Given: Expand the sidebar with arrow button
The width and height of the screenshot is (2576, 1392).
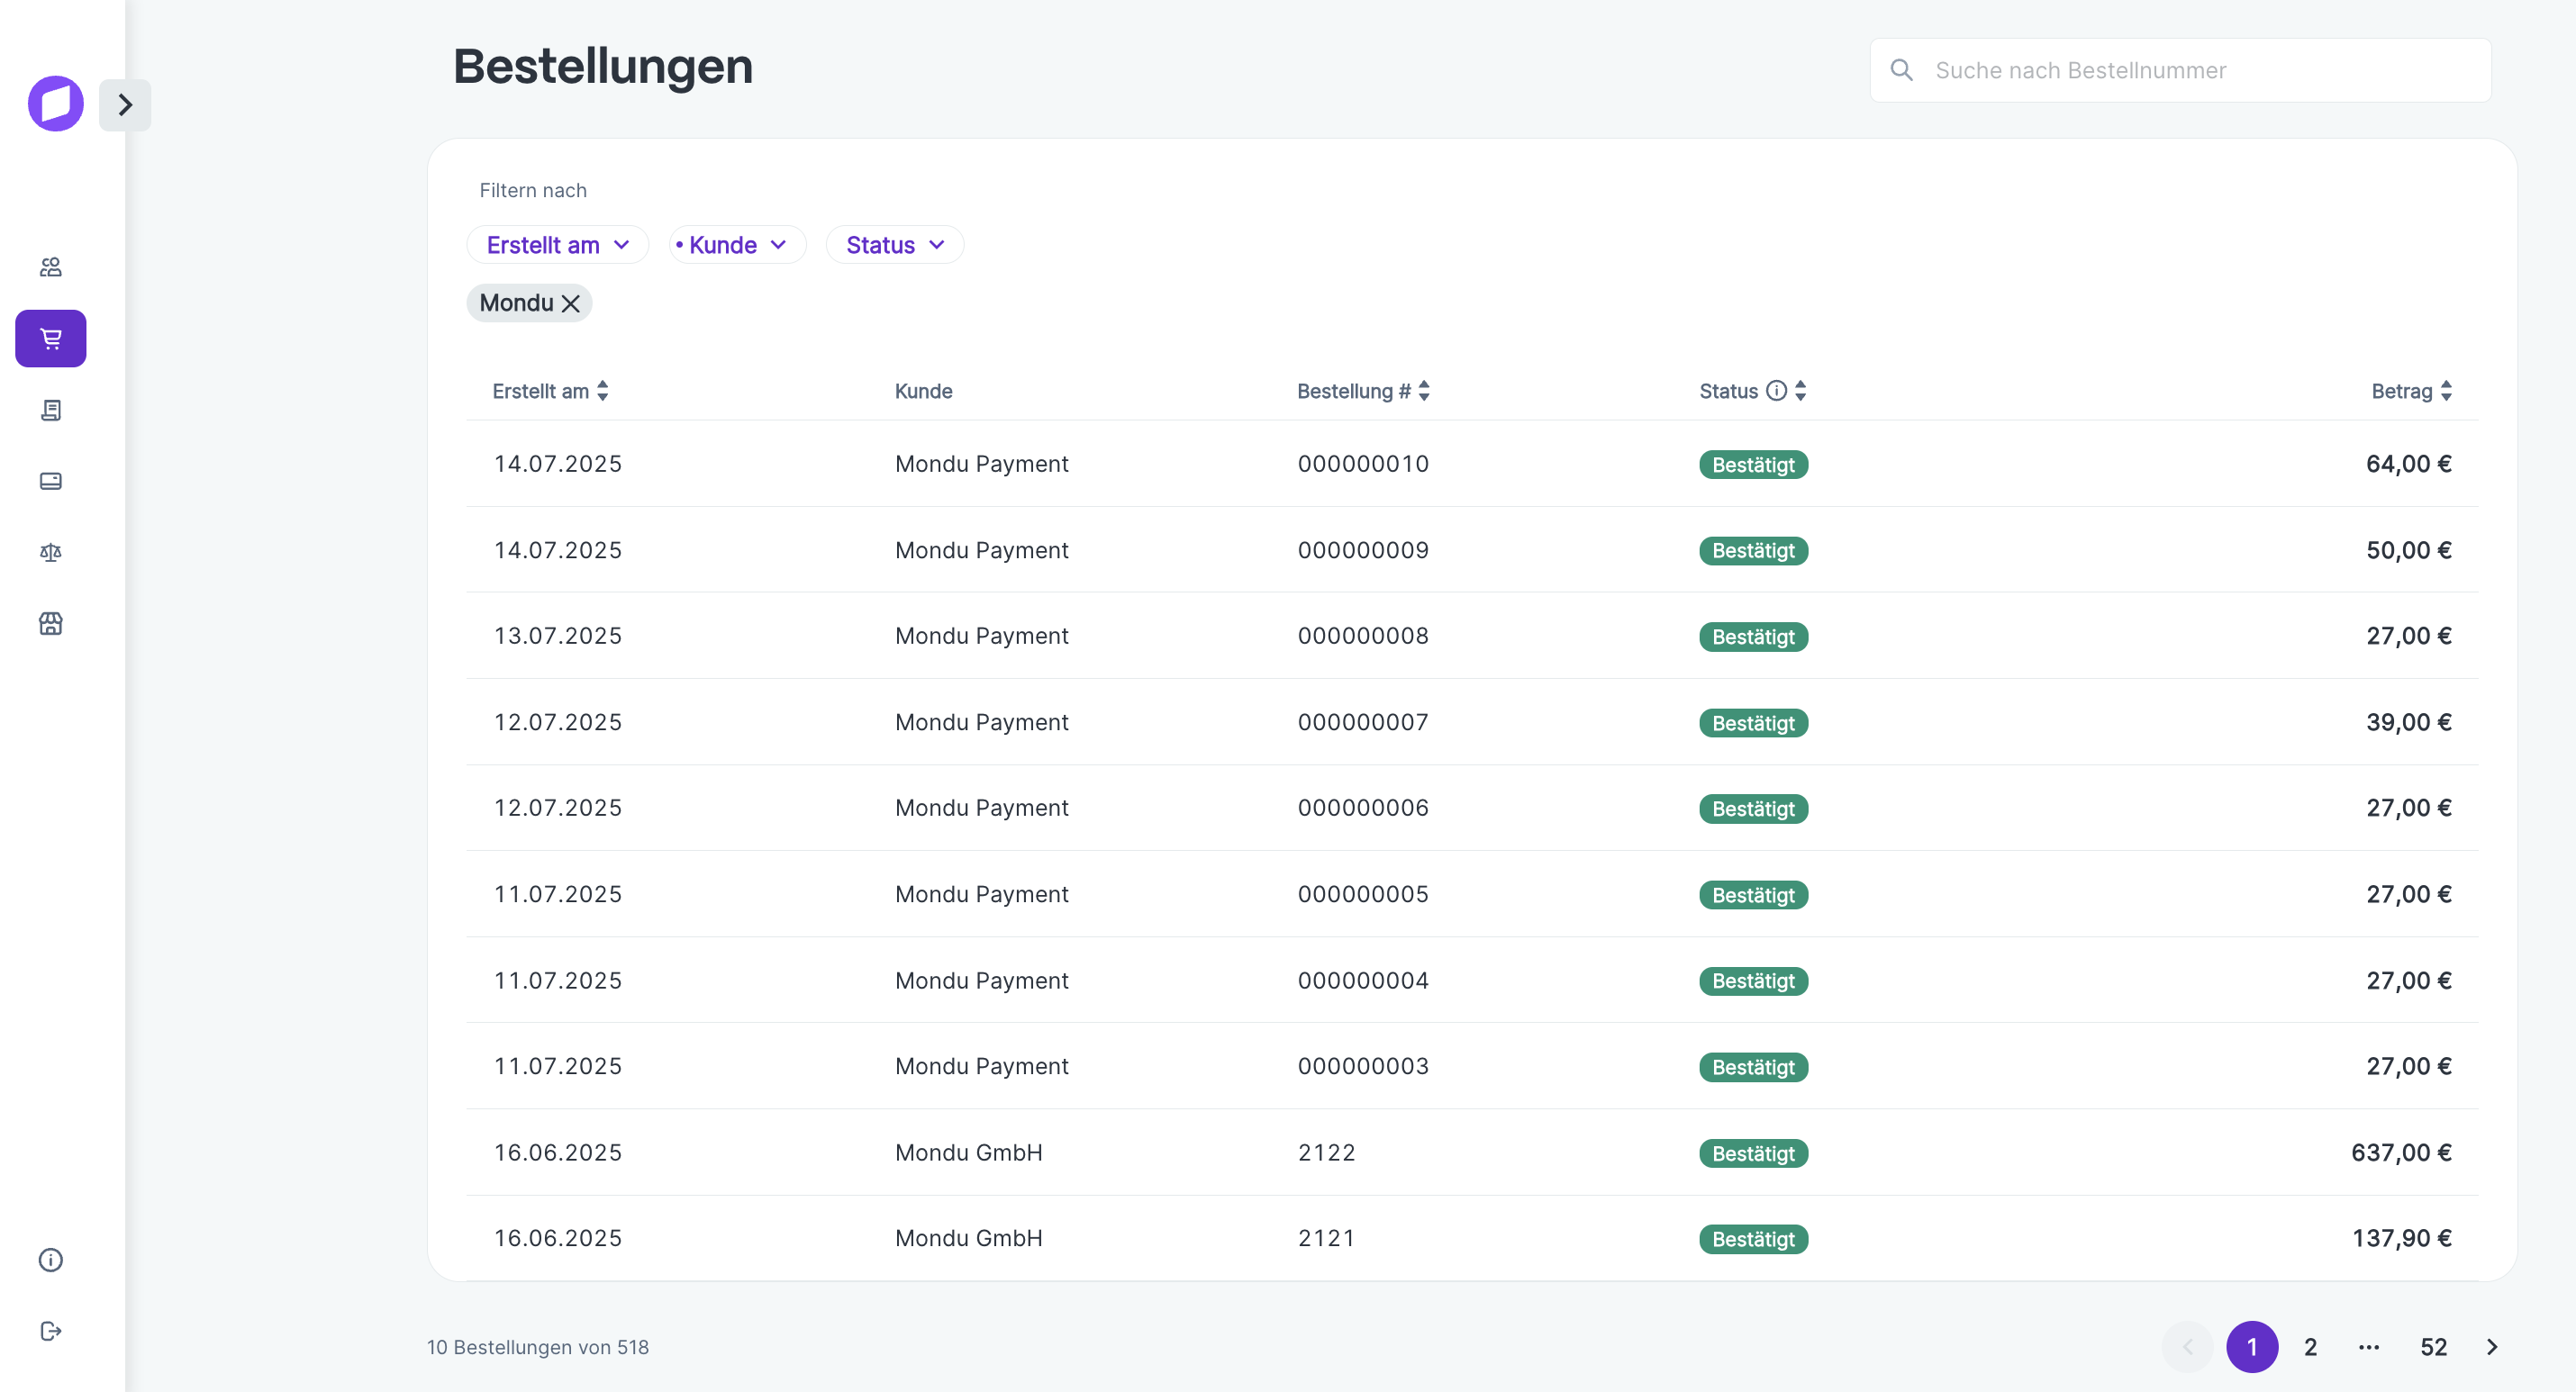Looking at the screenshot, I should pos(125,105).
